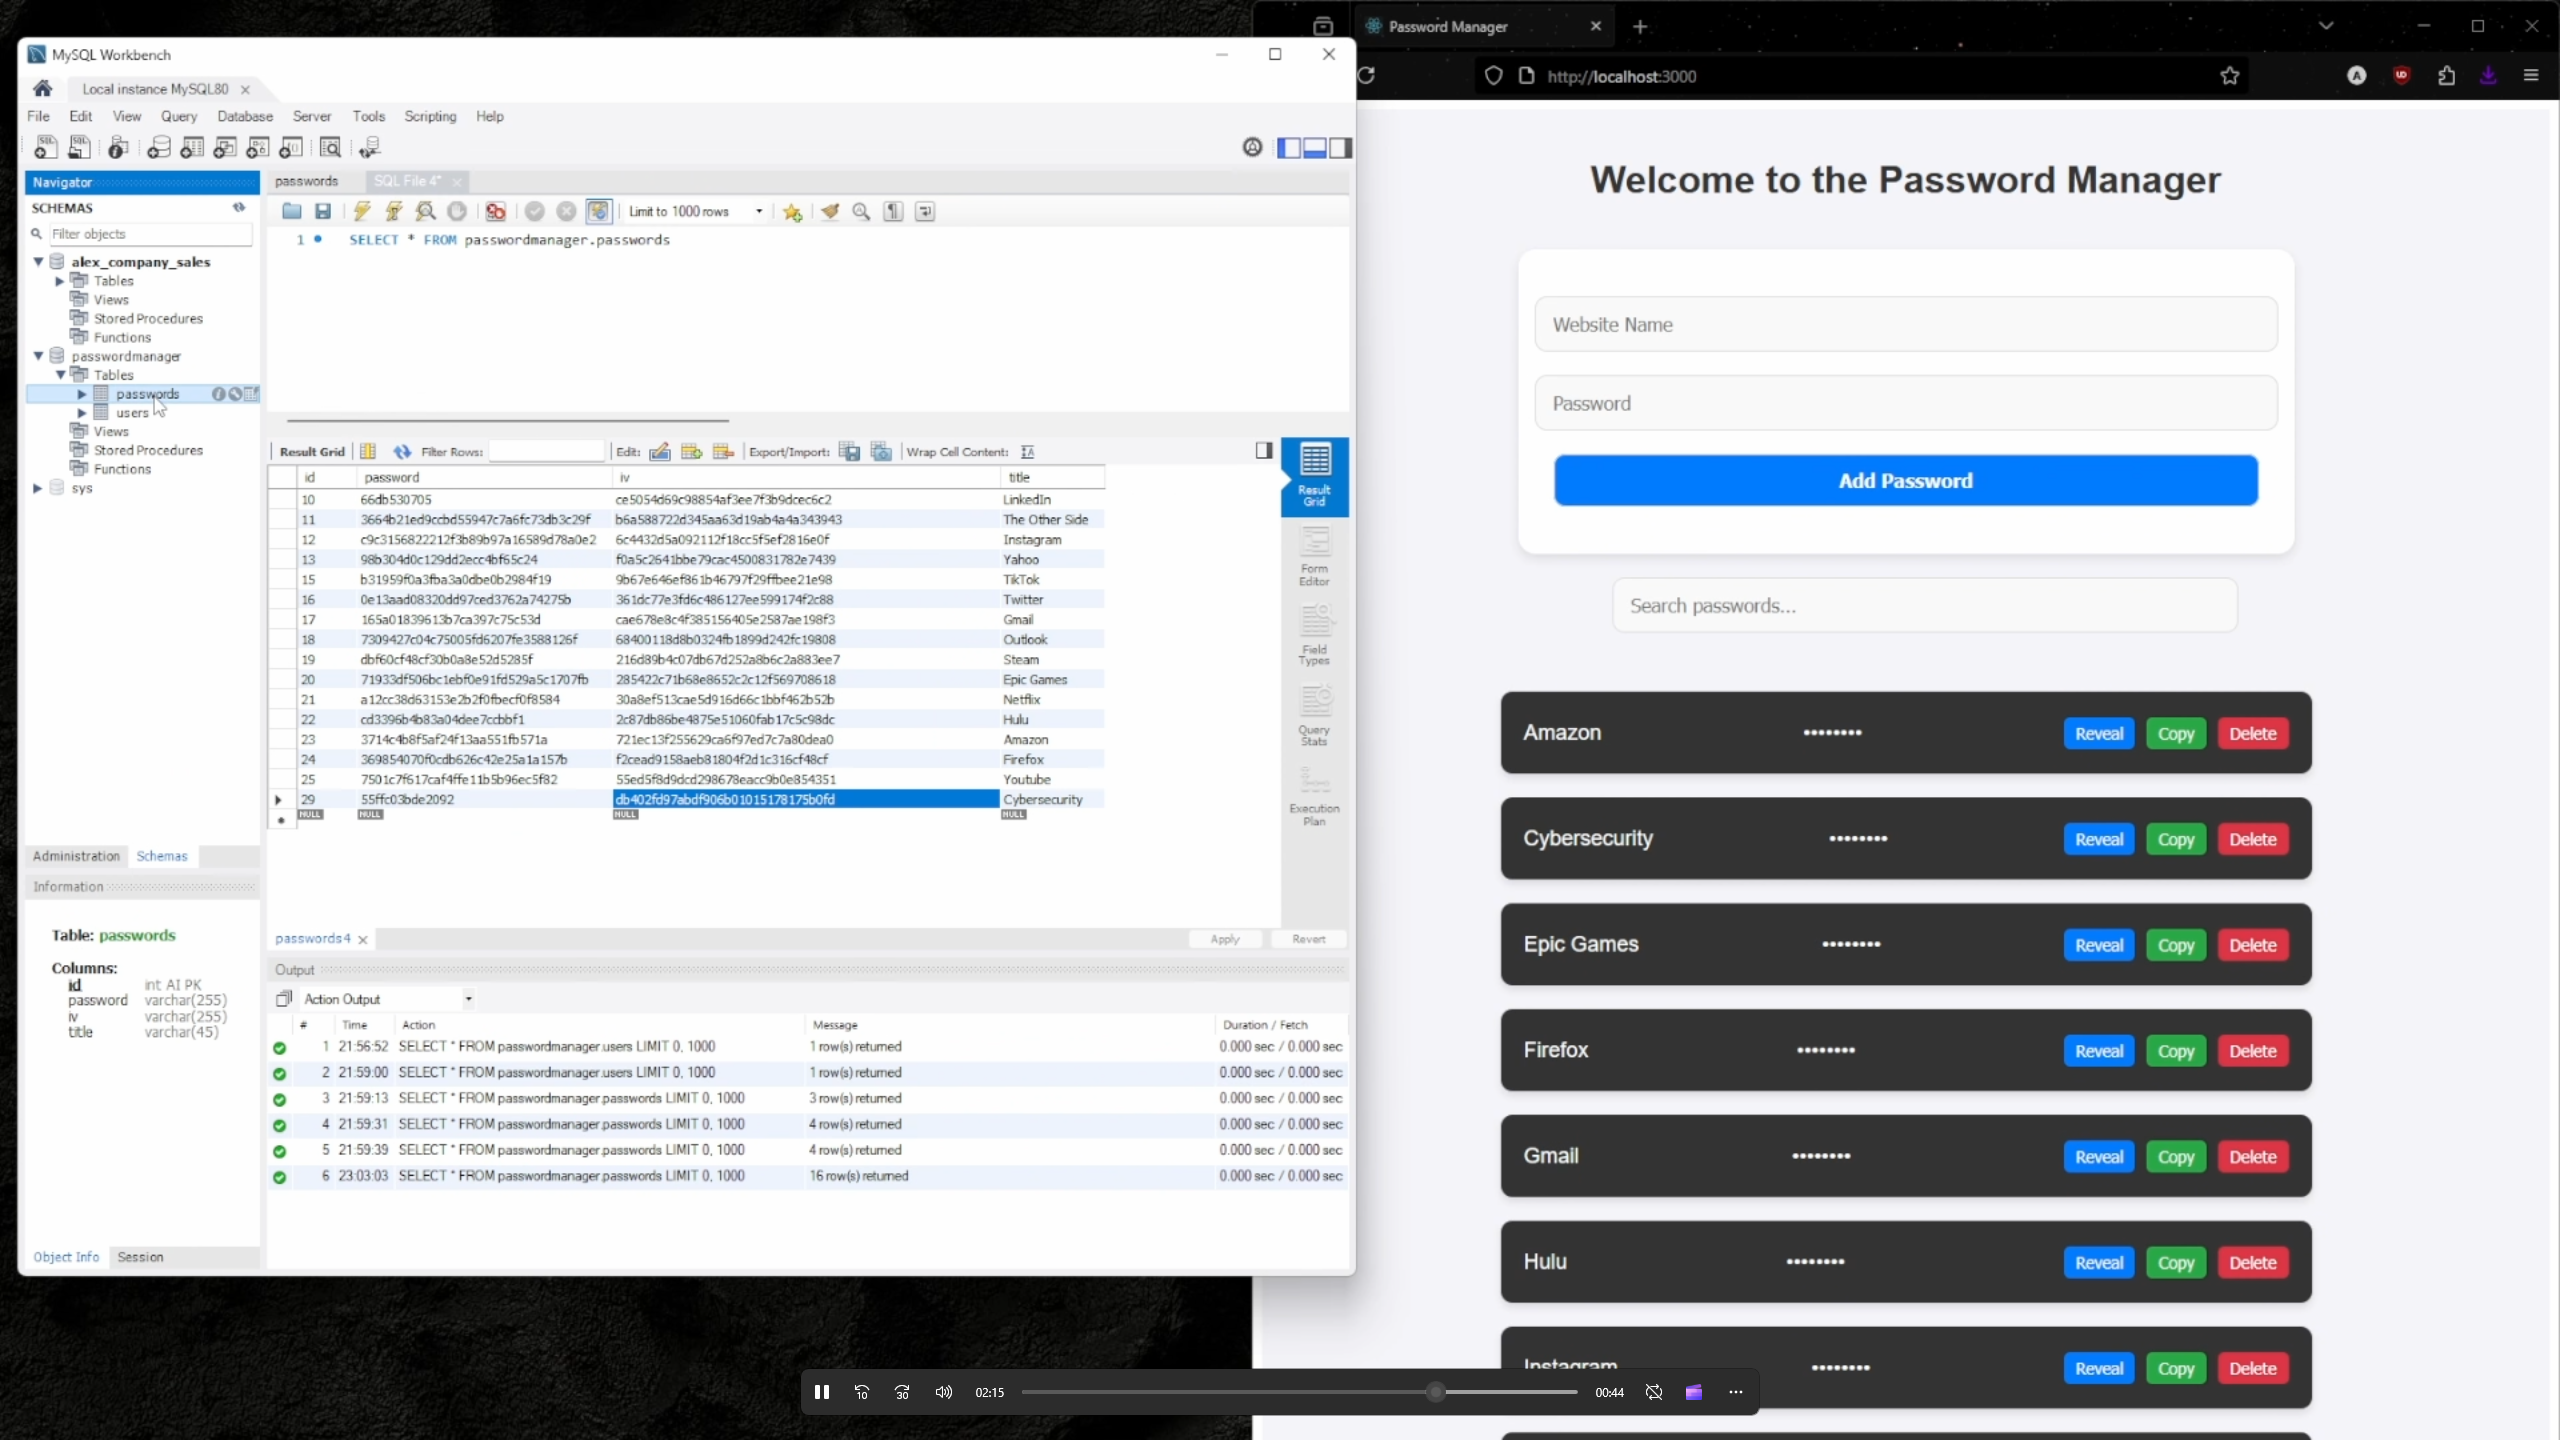Toggle the left sidebar panel visibility
This screenshot has width=2560, height=1440.
[x=1290, y=148]
